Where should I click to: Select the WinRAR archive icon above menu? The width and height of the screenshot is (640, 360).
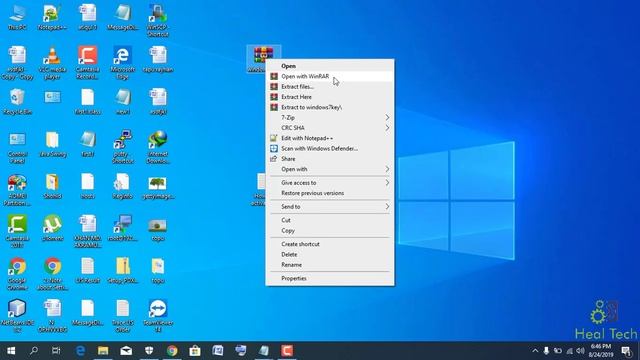[x=263, y=58]
